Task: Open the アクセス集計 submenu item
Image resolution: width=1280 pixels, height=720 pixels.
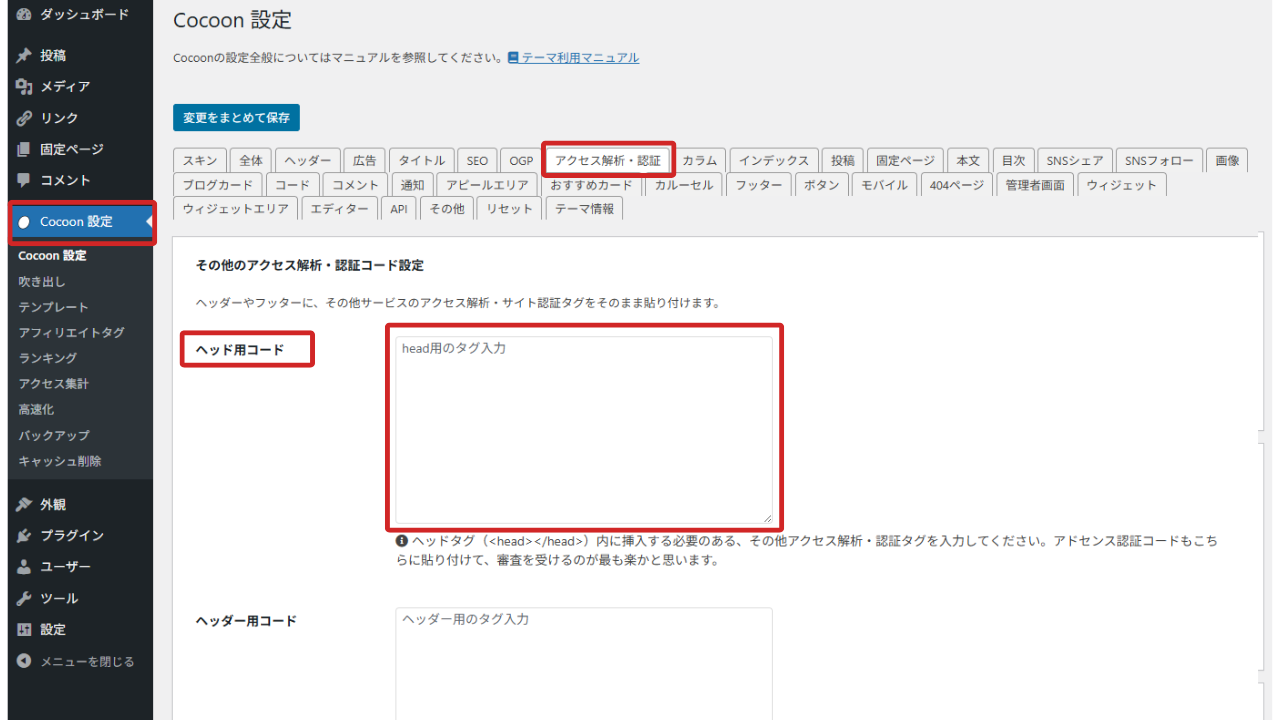Action: coord(53,384)
